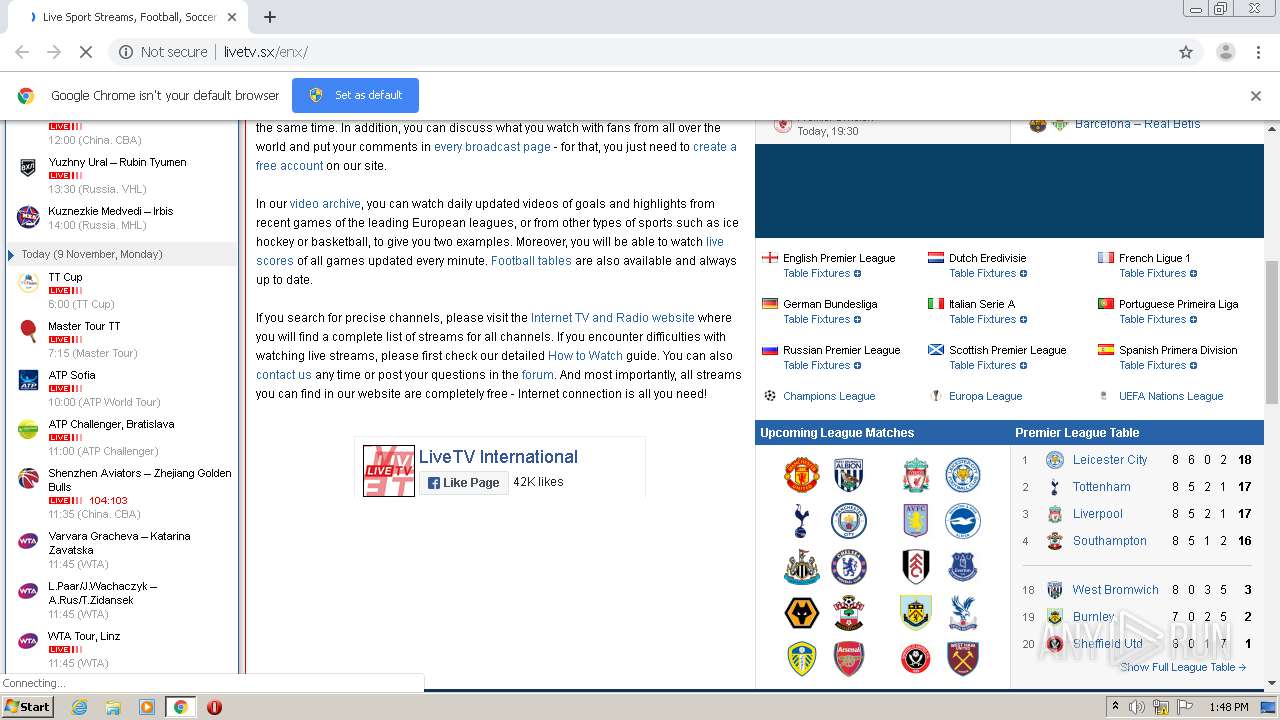Open the video archive link
Screen dimensions: 1280x720
pyautogui.click(x=325, y=204)
